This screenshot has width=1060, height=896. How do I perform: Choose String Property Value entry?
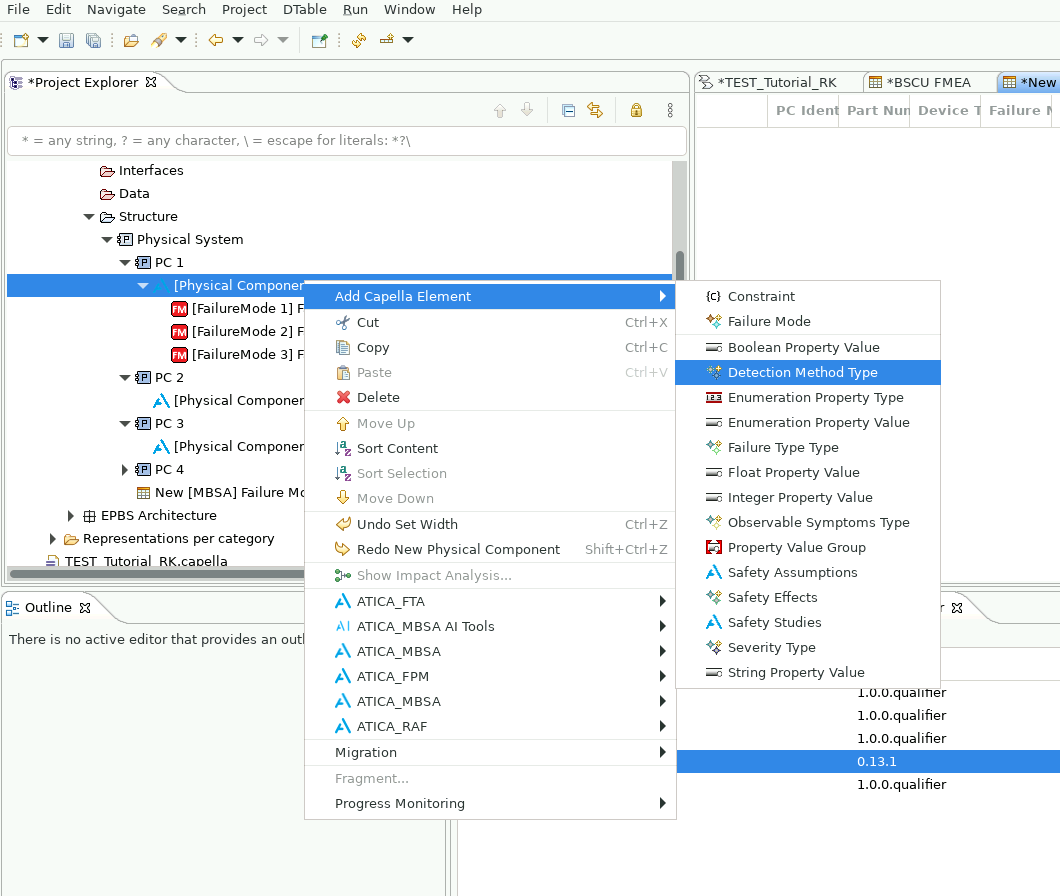coord(808,673)
